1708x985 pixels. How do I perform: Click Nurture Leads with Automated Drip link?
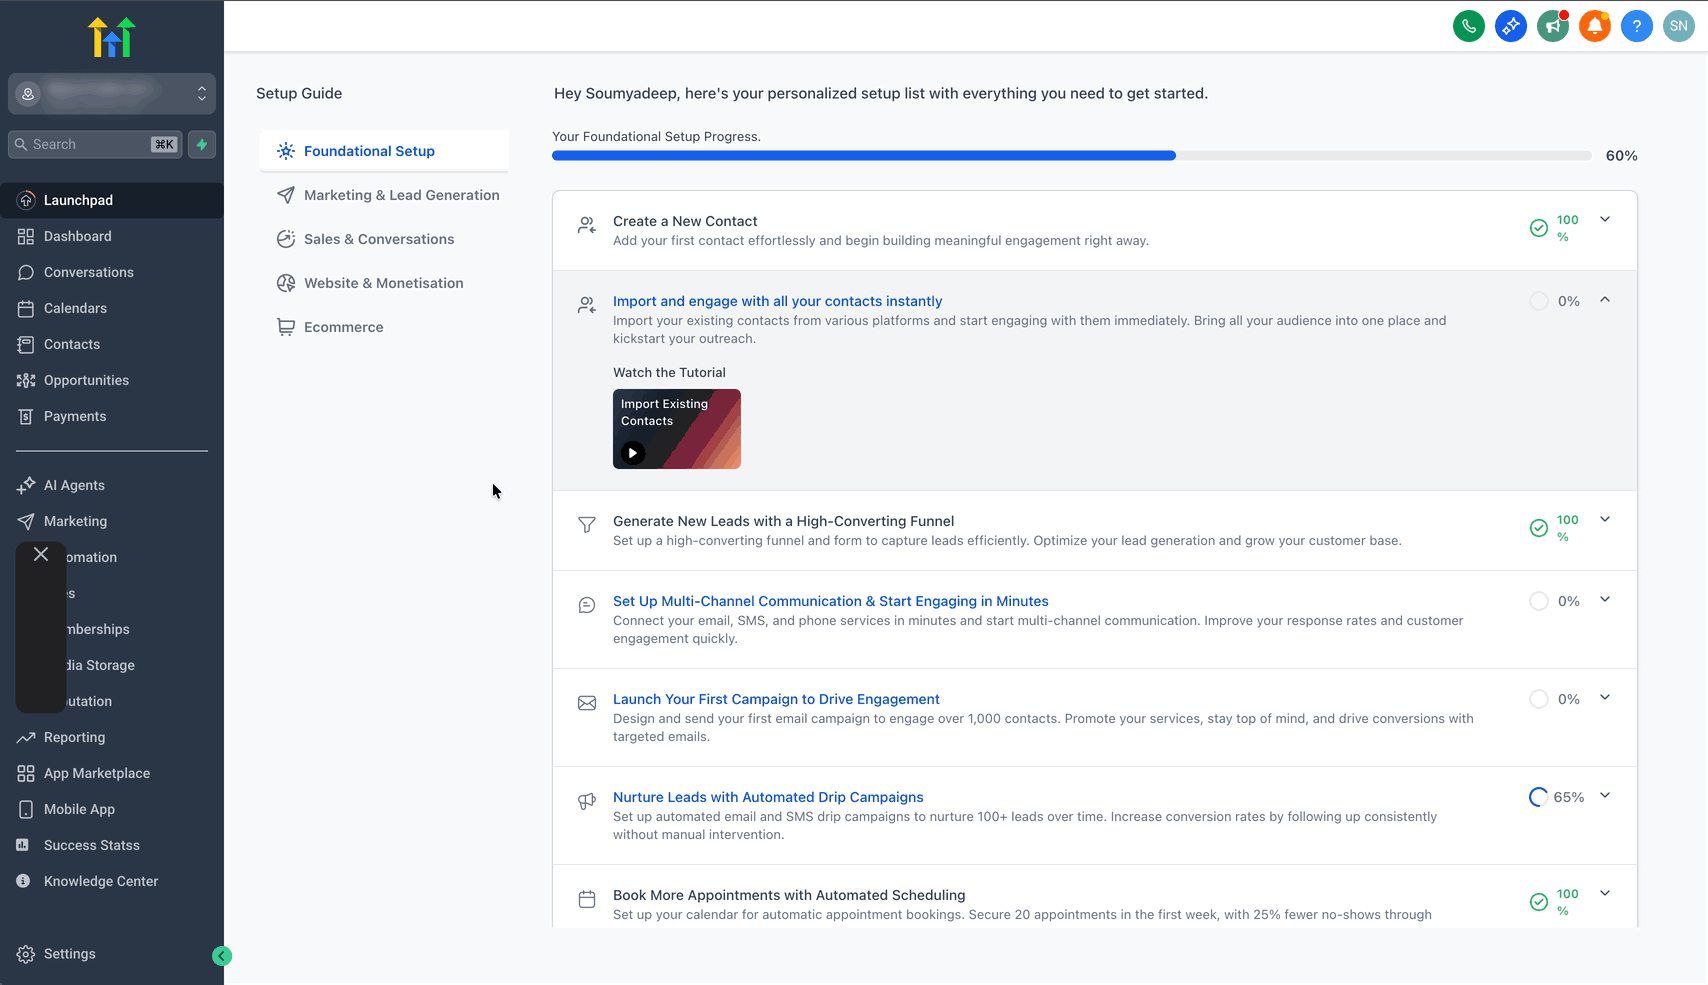pos(768,797)
